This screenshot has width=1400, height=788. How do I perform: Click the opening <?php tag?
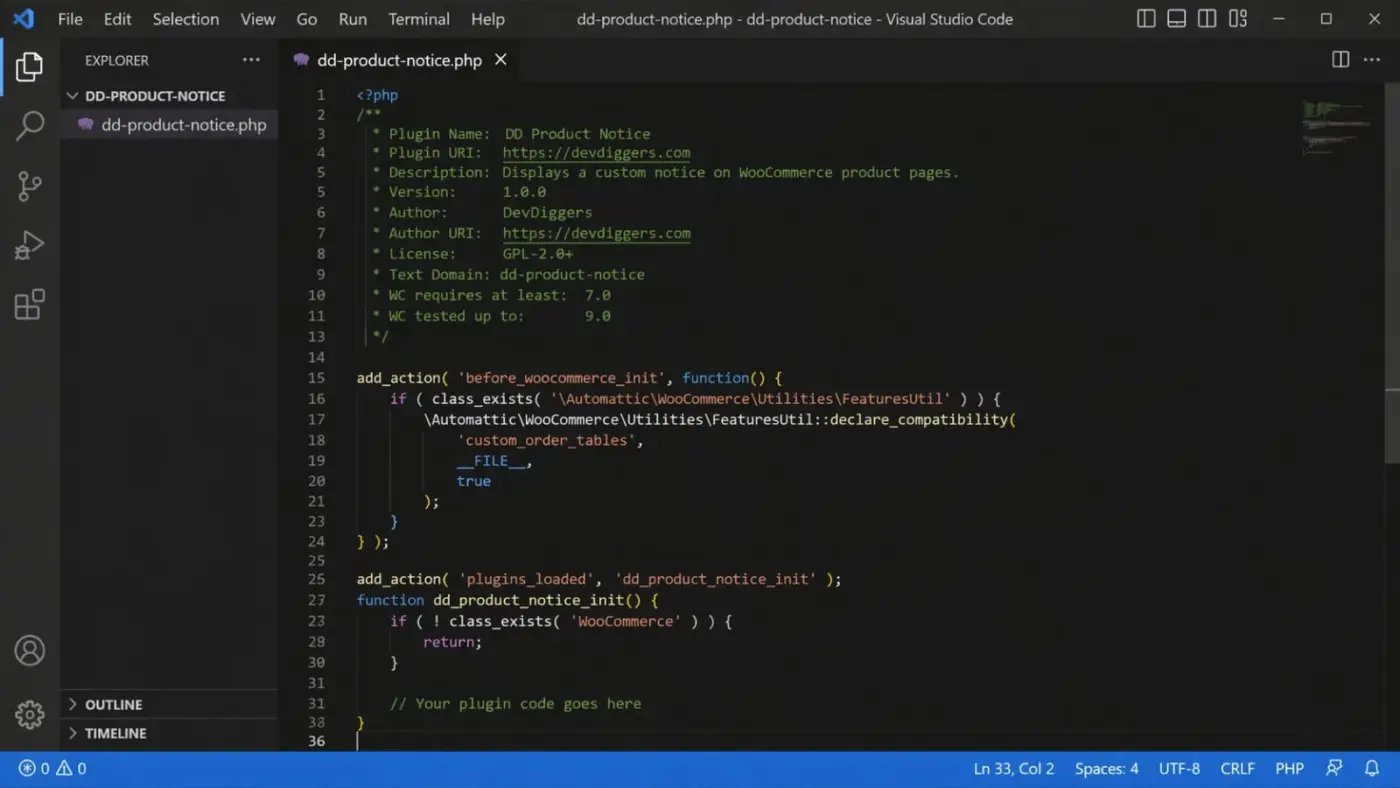pos(377,95)
